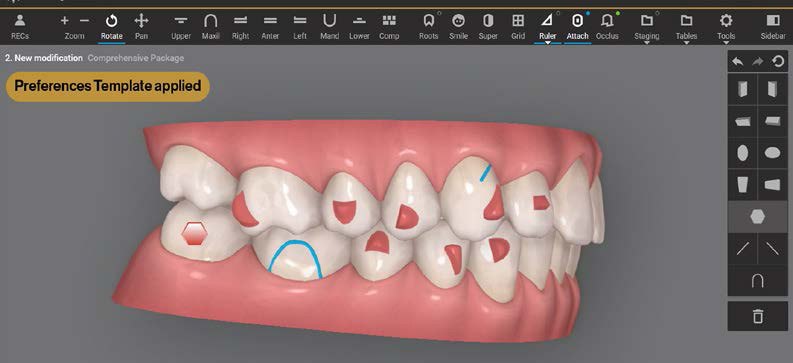Switch to the Mandibular occlusal view
Screen dimensions: 793x363
coord(329,27)
